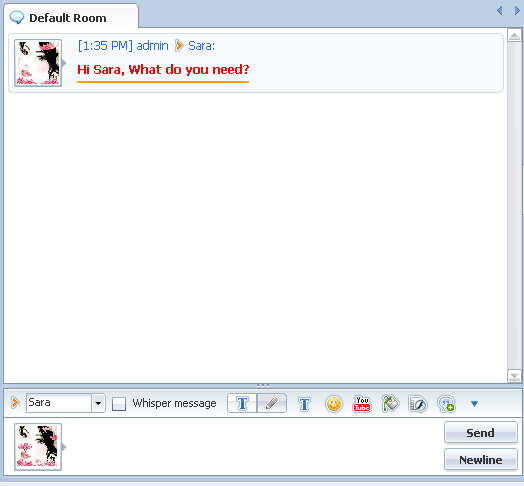Switch to pencil drawing mode
Image resolution: width=524 pixels, height=486 pixels.
272,403
